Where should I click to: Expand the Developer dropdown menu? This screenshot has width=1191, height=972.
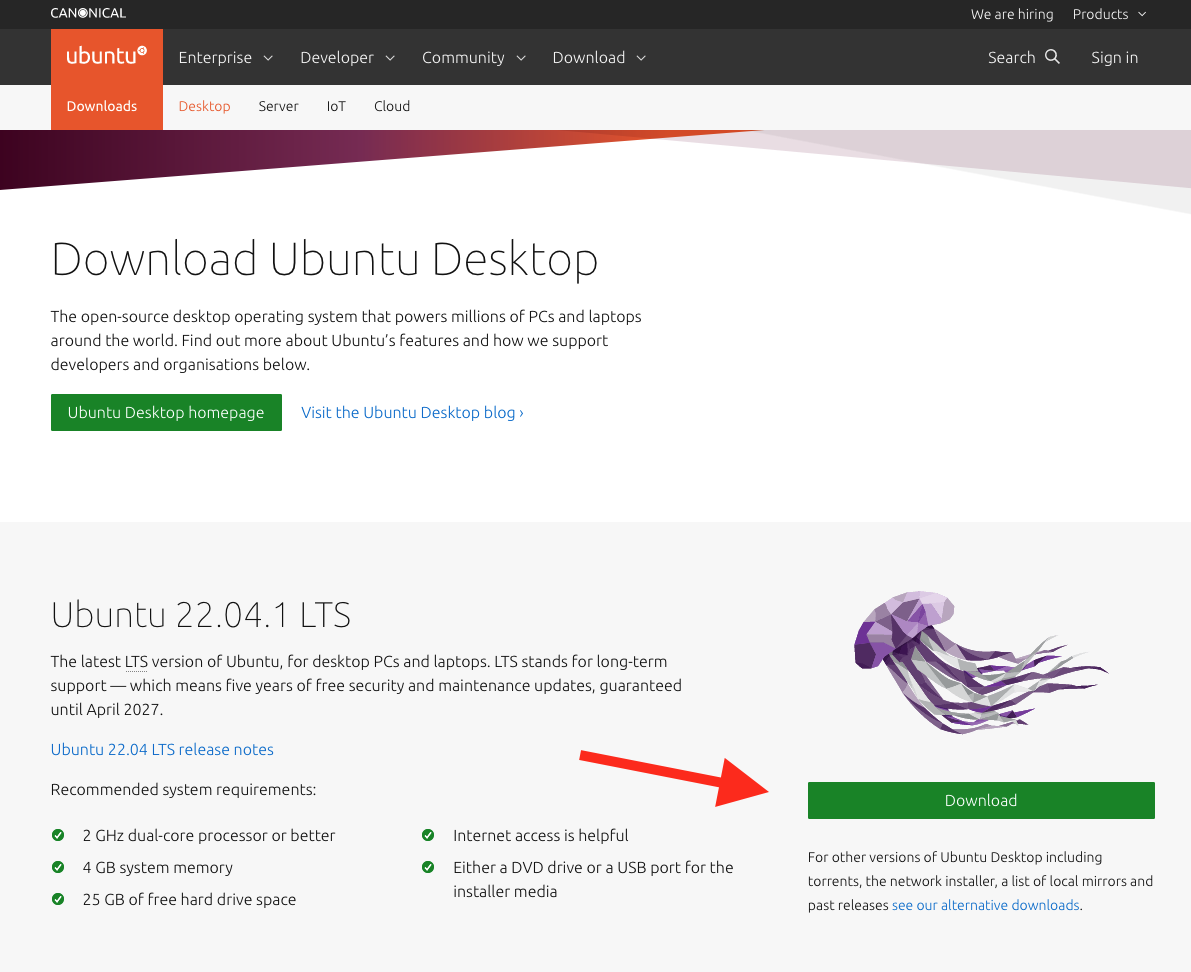click(347, 57)
